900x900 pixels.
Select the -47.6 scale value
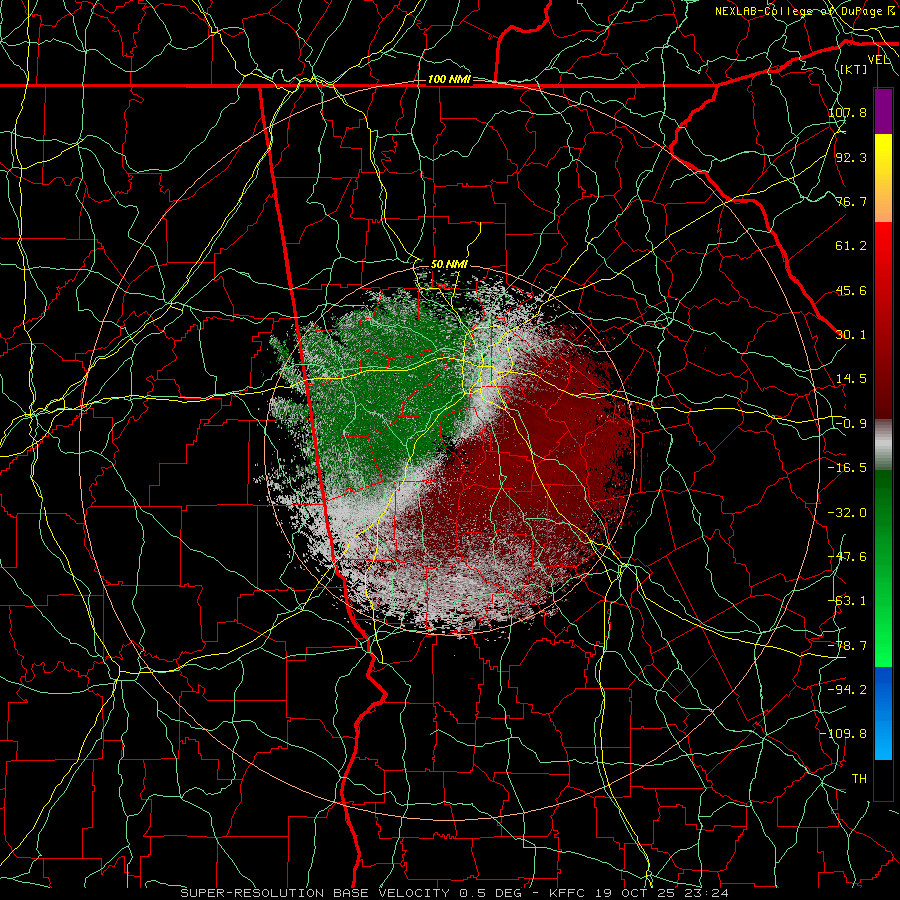(847, 557)
